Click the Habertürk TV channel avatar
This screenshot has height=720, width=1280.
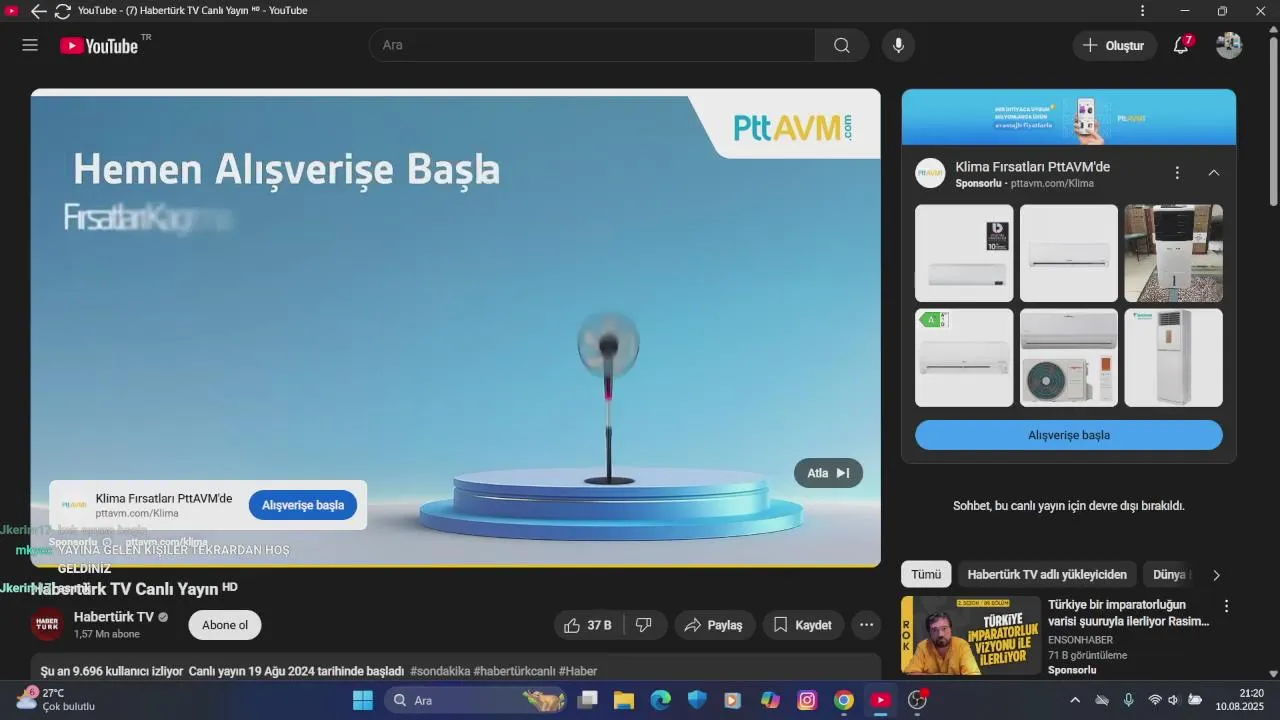click(47, 624)
